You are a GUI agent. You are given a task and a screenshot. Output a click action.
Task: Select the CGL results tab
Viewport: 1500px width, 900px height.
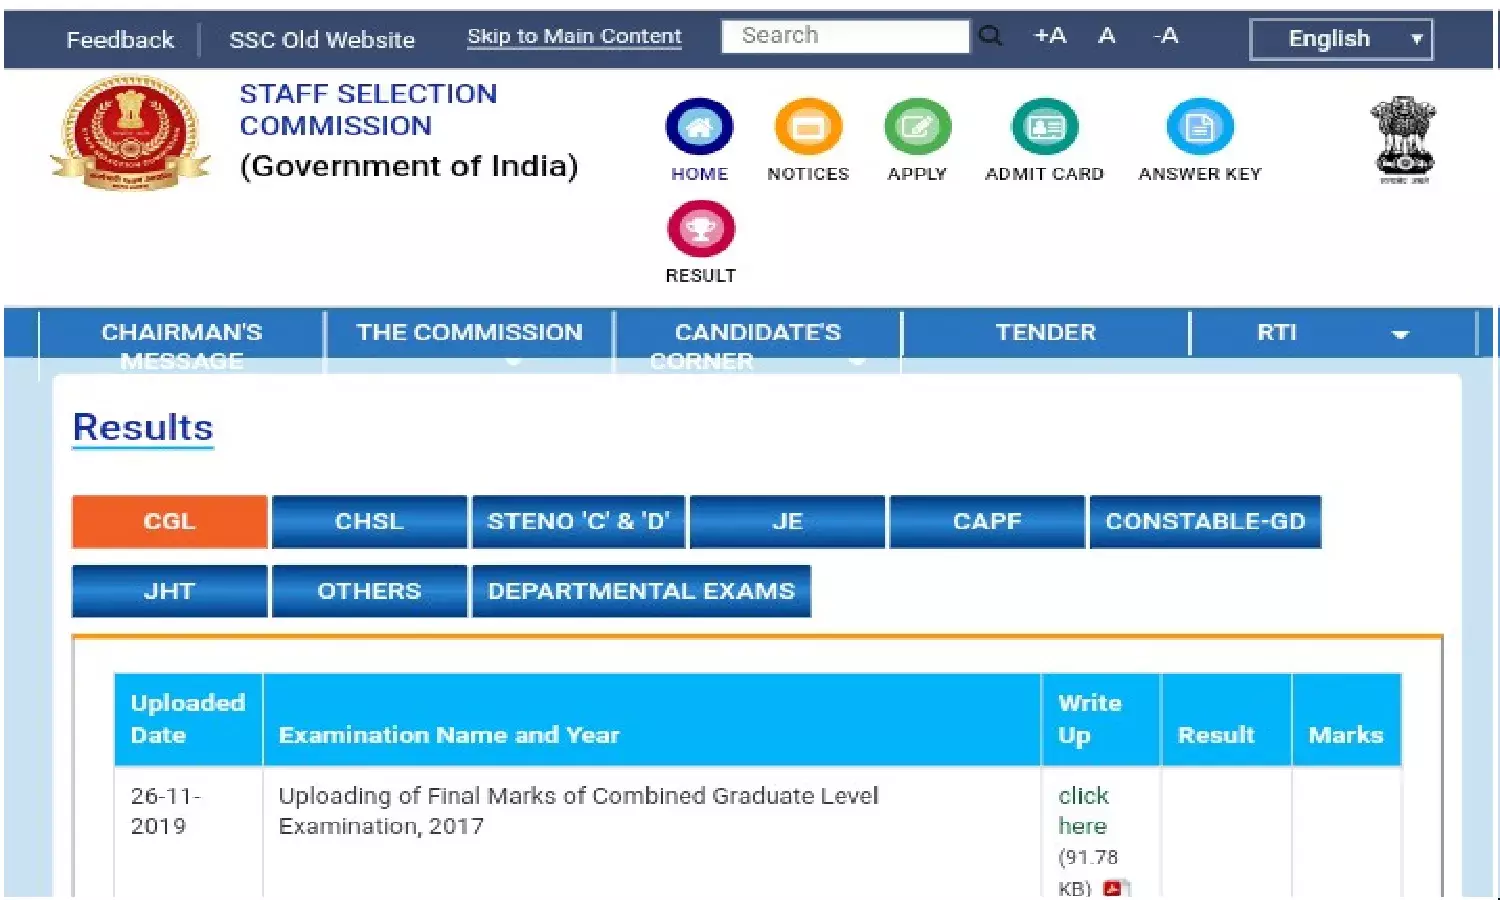[x=169, y=522]
